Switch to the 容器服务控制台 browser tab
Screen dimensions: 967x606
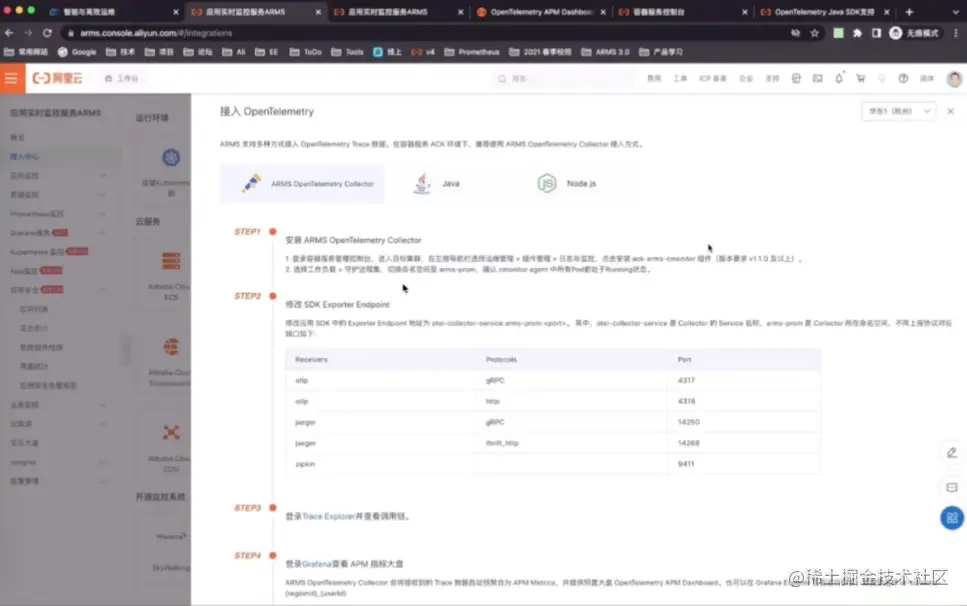682,12
